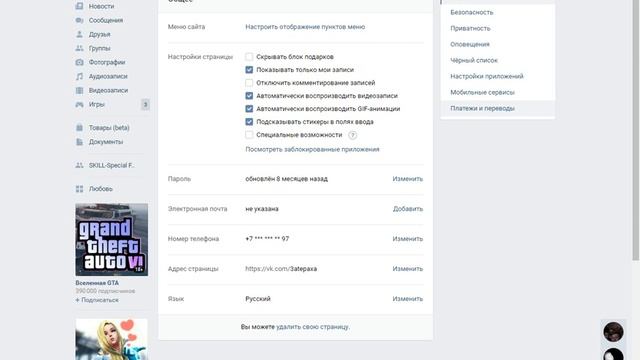Image resolution: width=640 pixels, height=360 pixels.
Task: Click the Игры notification counter badge
Action: point(145,104)
